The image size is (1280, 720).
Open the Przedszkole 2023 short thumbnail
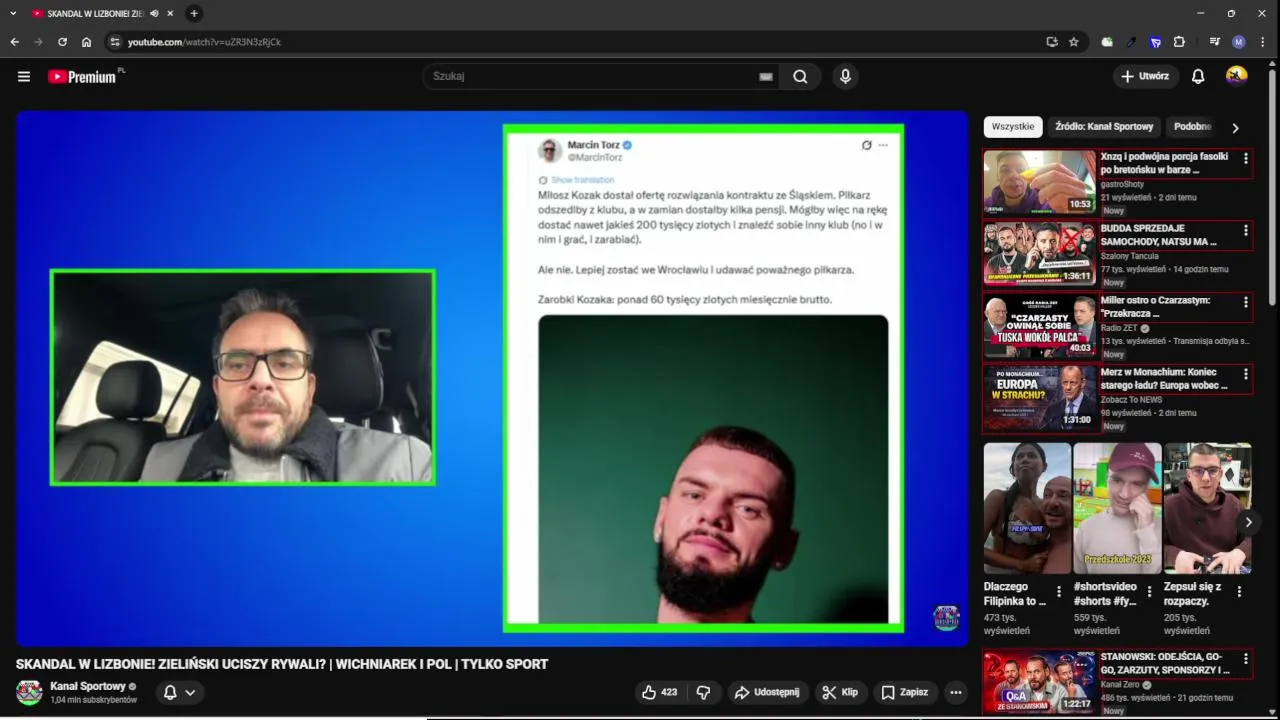1118,508
